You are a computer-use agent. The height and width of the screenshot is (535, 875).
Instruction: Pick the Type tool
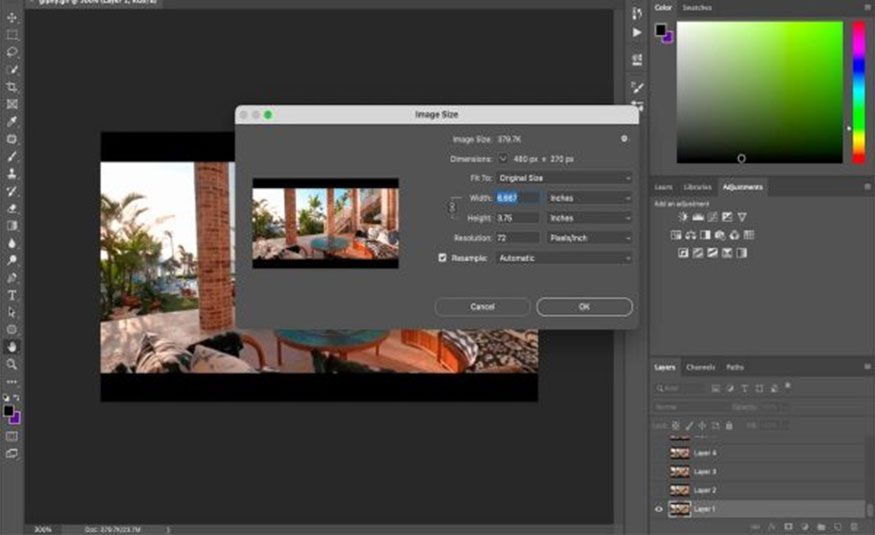[12, 295]
